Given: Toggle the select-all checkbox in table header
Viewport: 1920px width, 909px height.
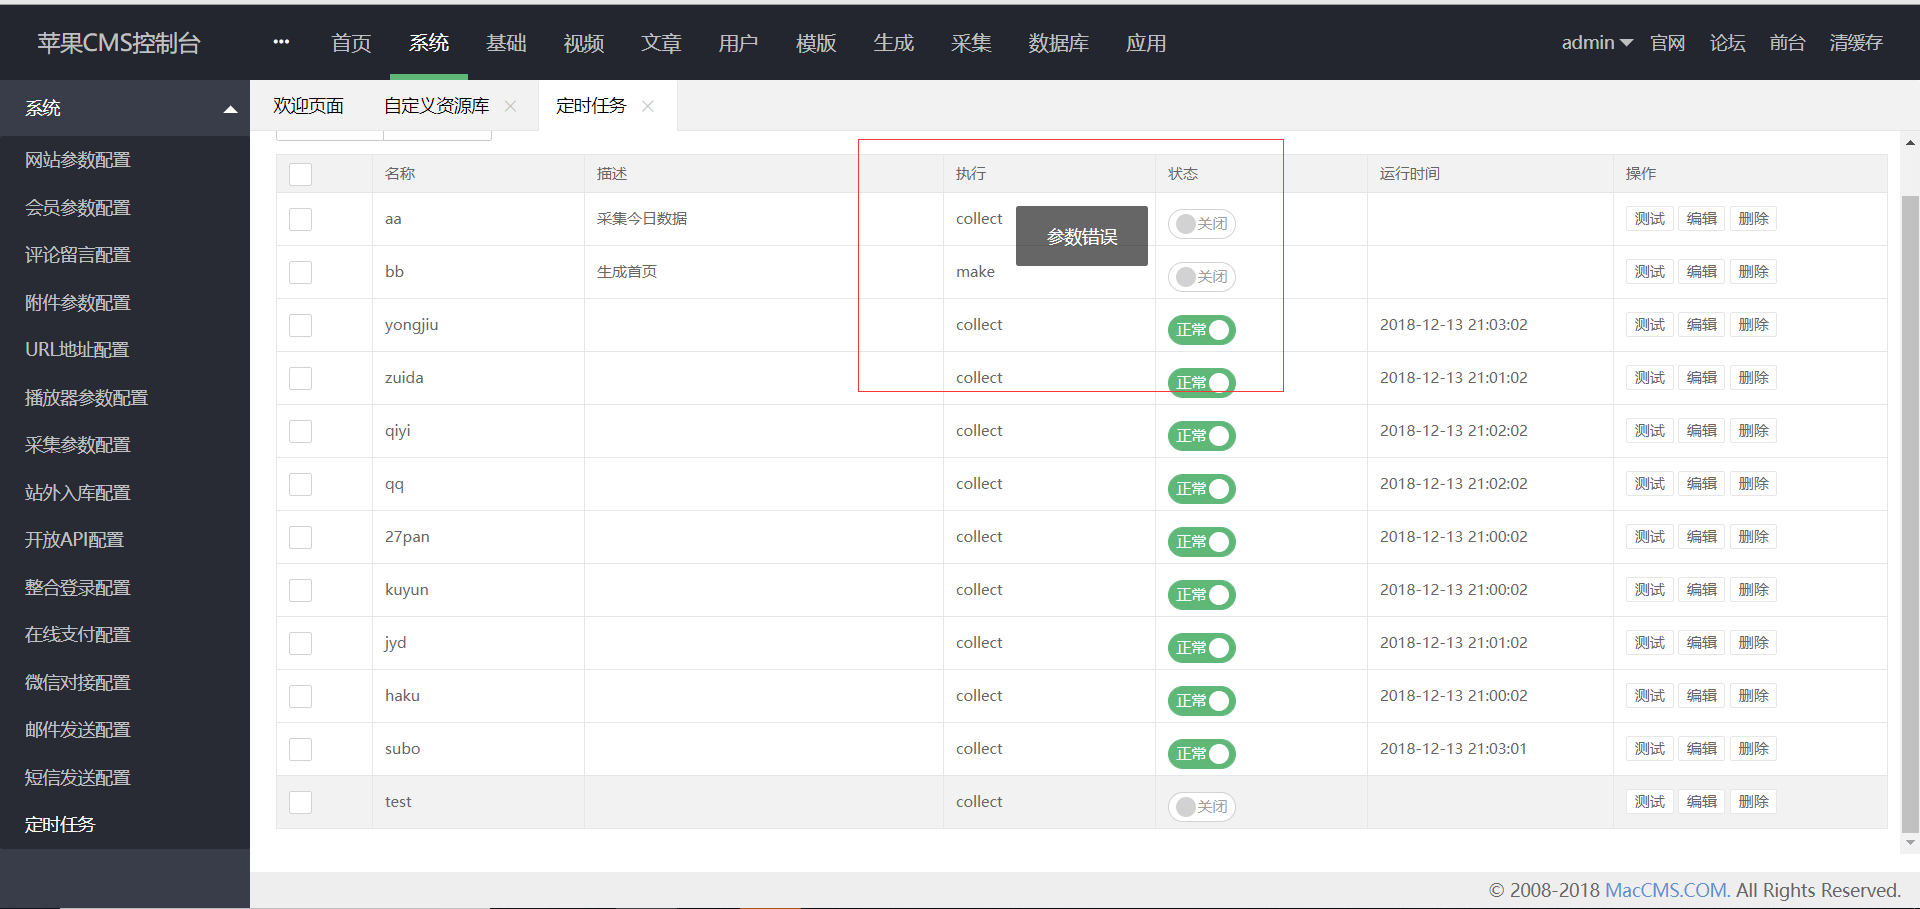Looking at the screenshot, I should click(300, 174).
